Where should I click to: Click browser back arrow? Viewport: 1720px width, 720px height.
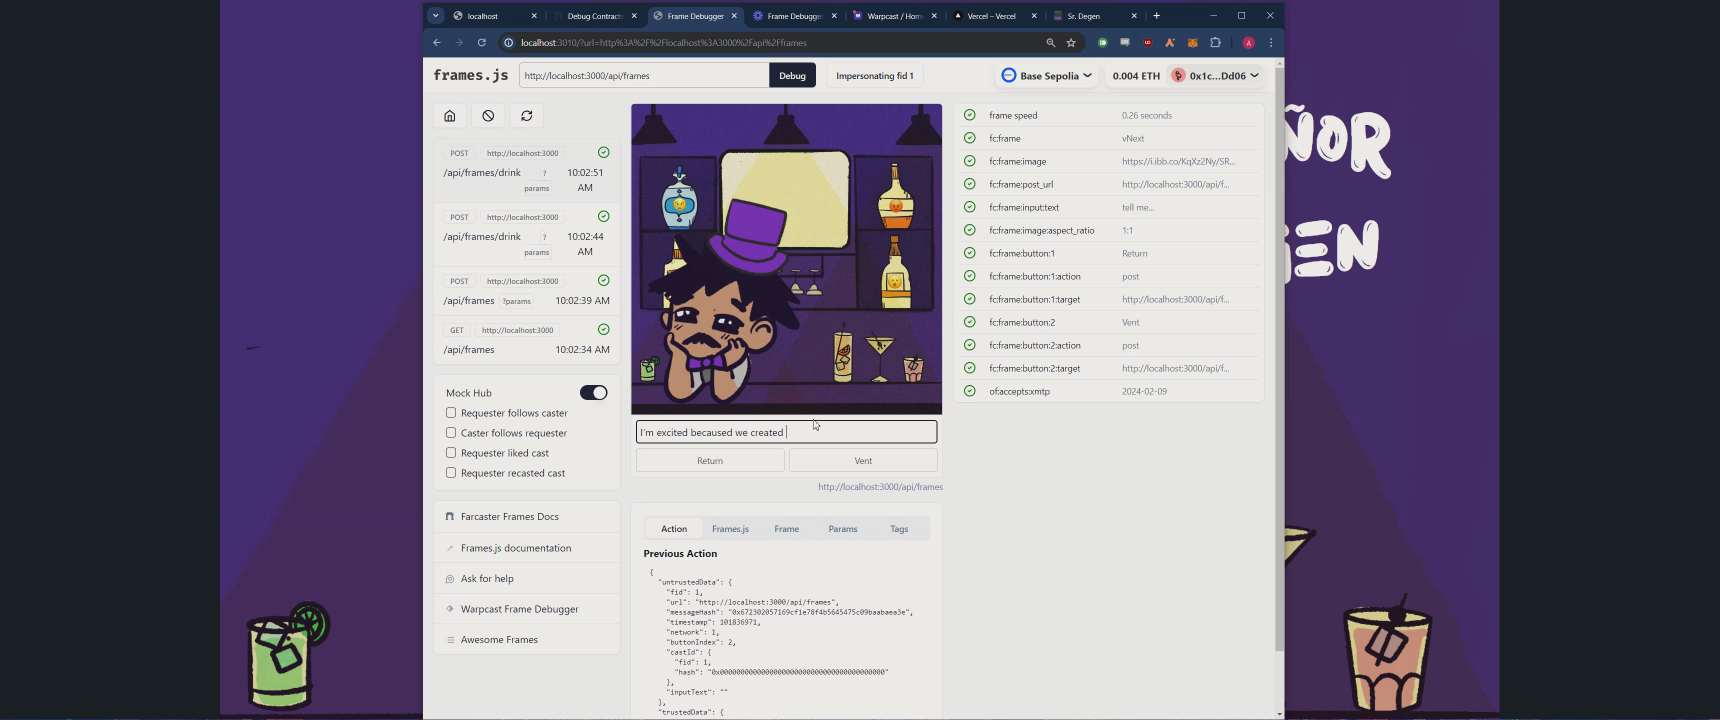(437, 43)
